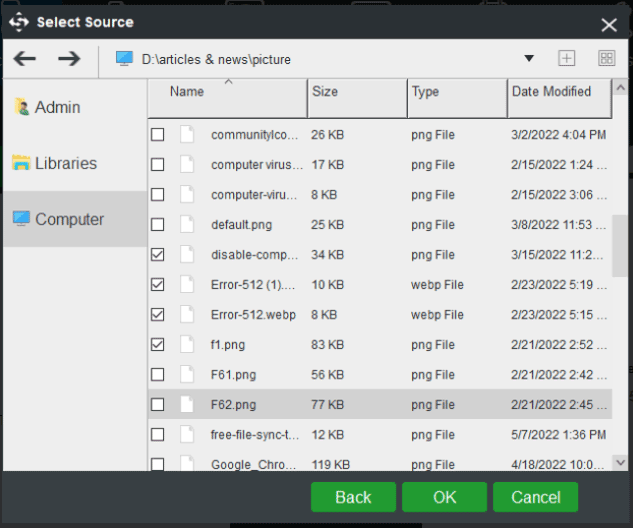
Task: Check the communityIco file checkbox
Action: (x=157, y=134)
